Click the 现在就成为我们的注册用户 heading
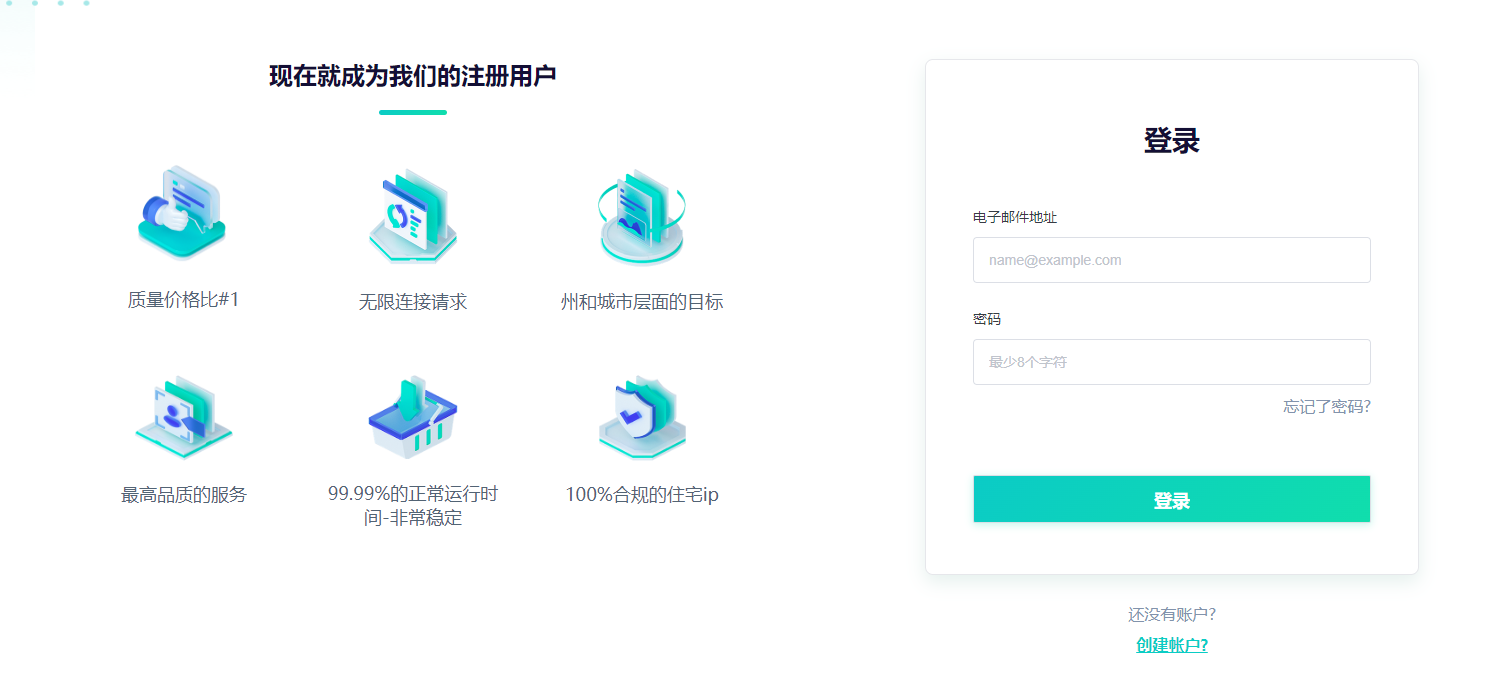The height and width of the screenshot is (692, 1505). (412, 76)
